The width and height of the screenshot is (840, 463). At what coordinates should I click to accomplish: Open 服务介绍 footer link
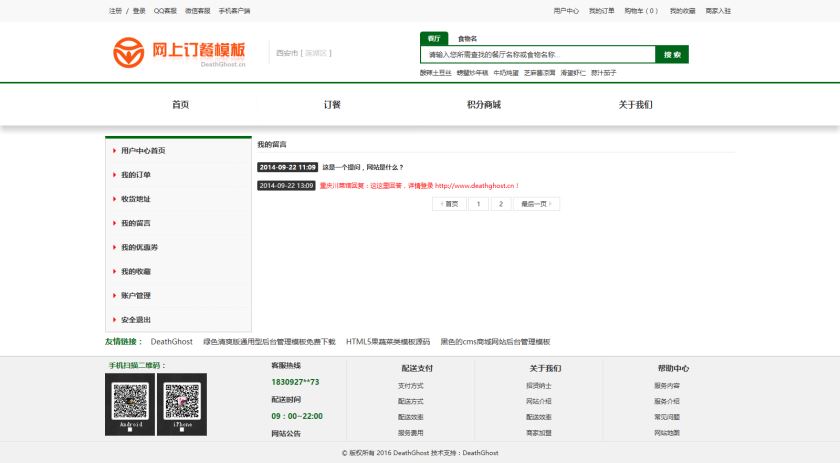pyautogui.click(x=667, y=401)
